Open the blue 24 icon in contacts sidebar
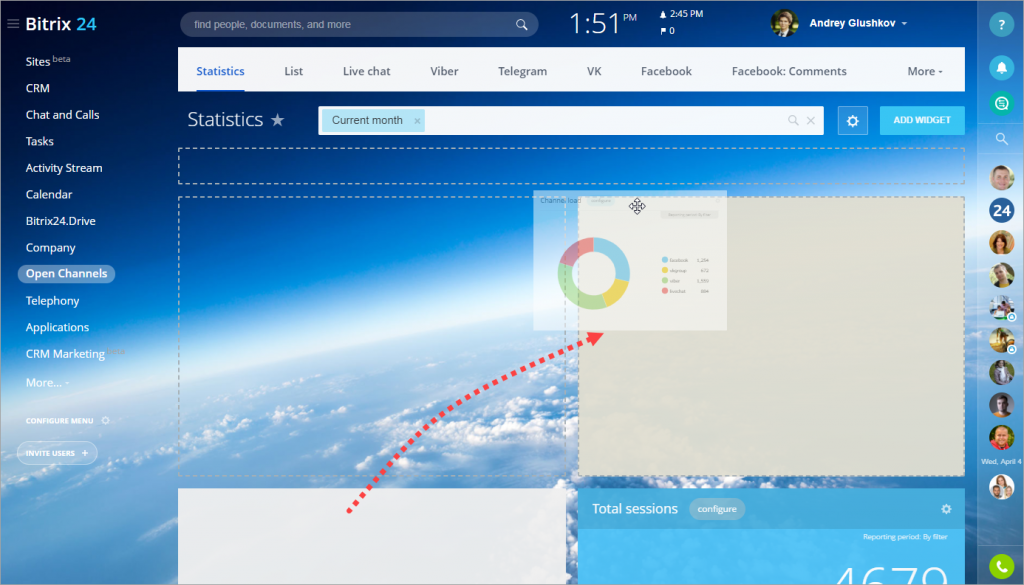The height and width of the screenshot is (585, 1024). coord(1001,210)
